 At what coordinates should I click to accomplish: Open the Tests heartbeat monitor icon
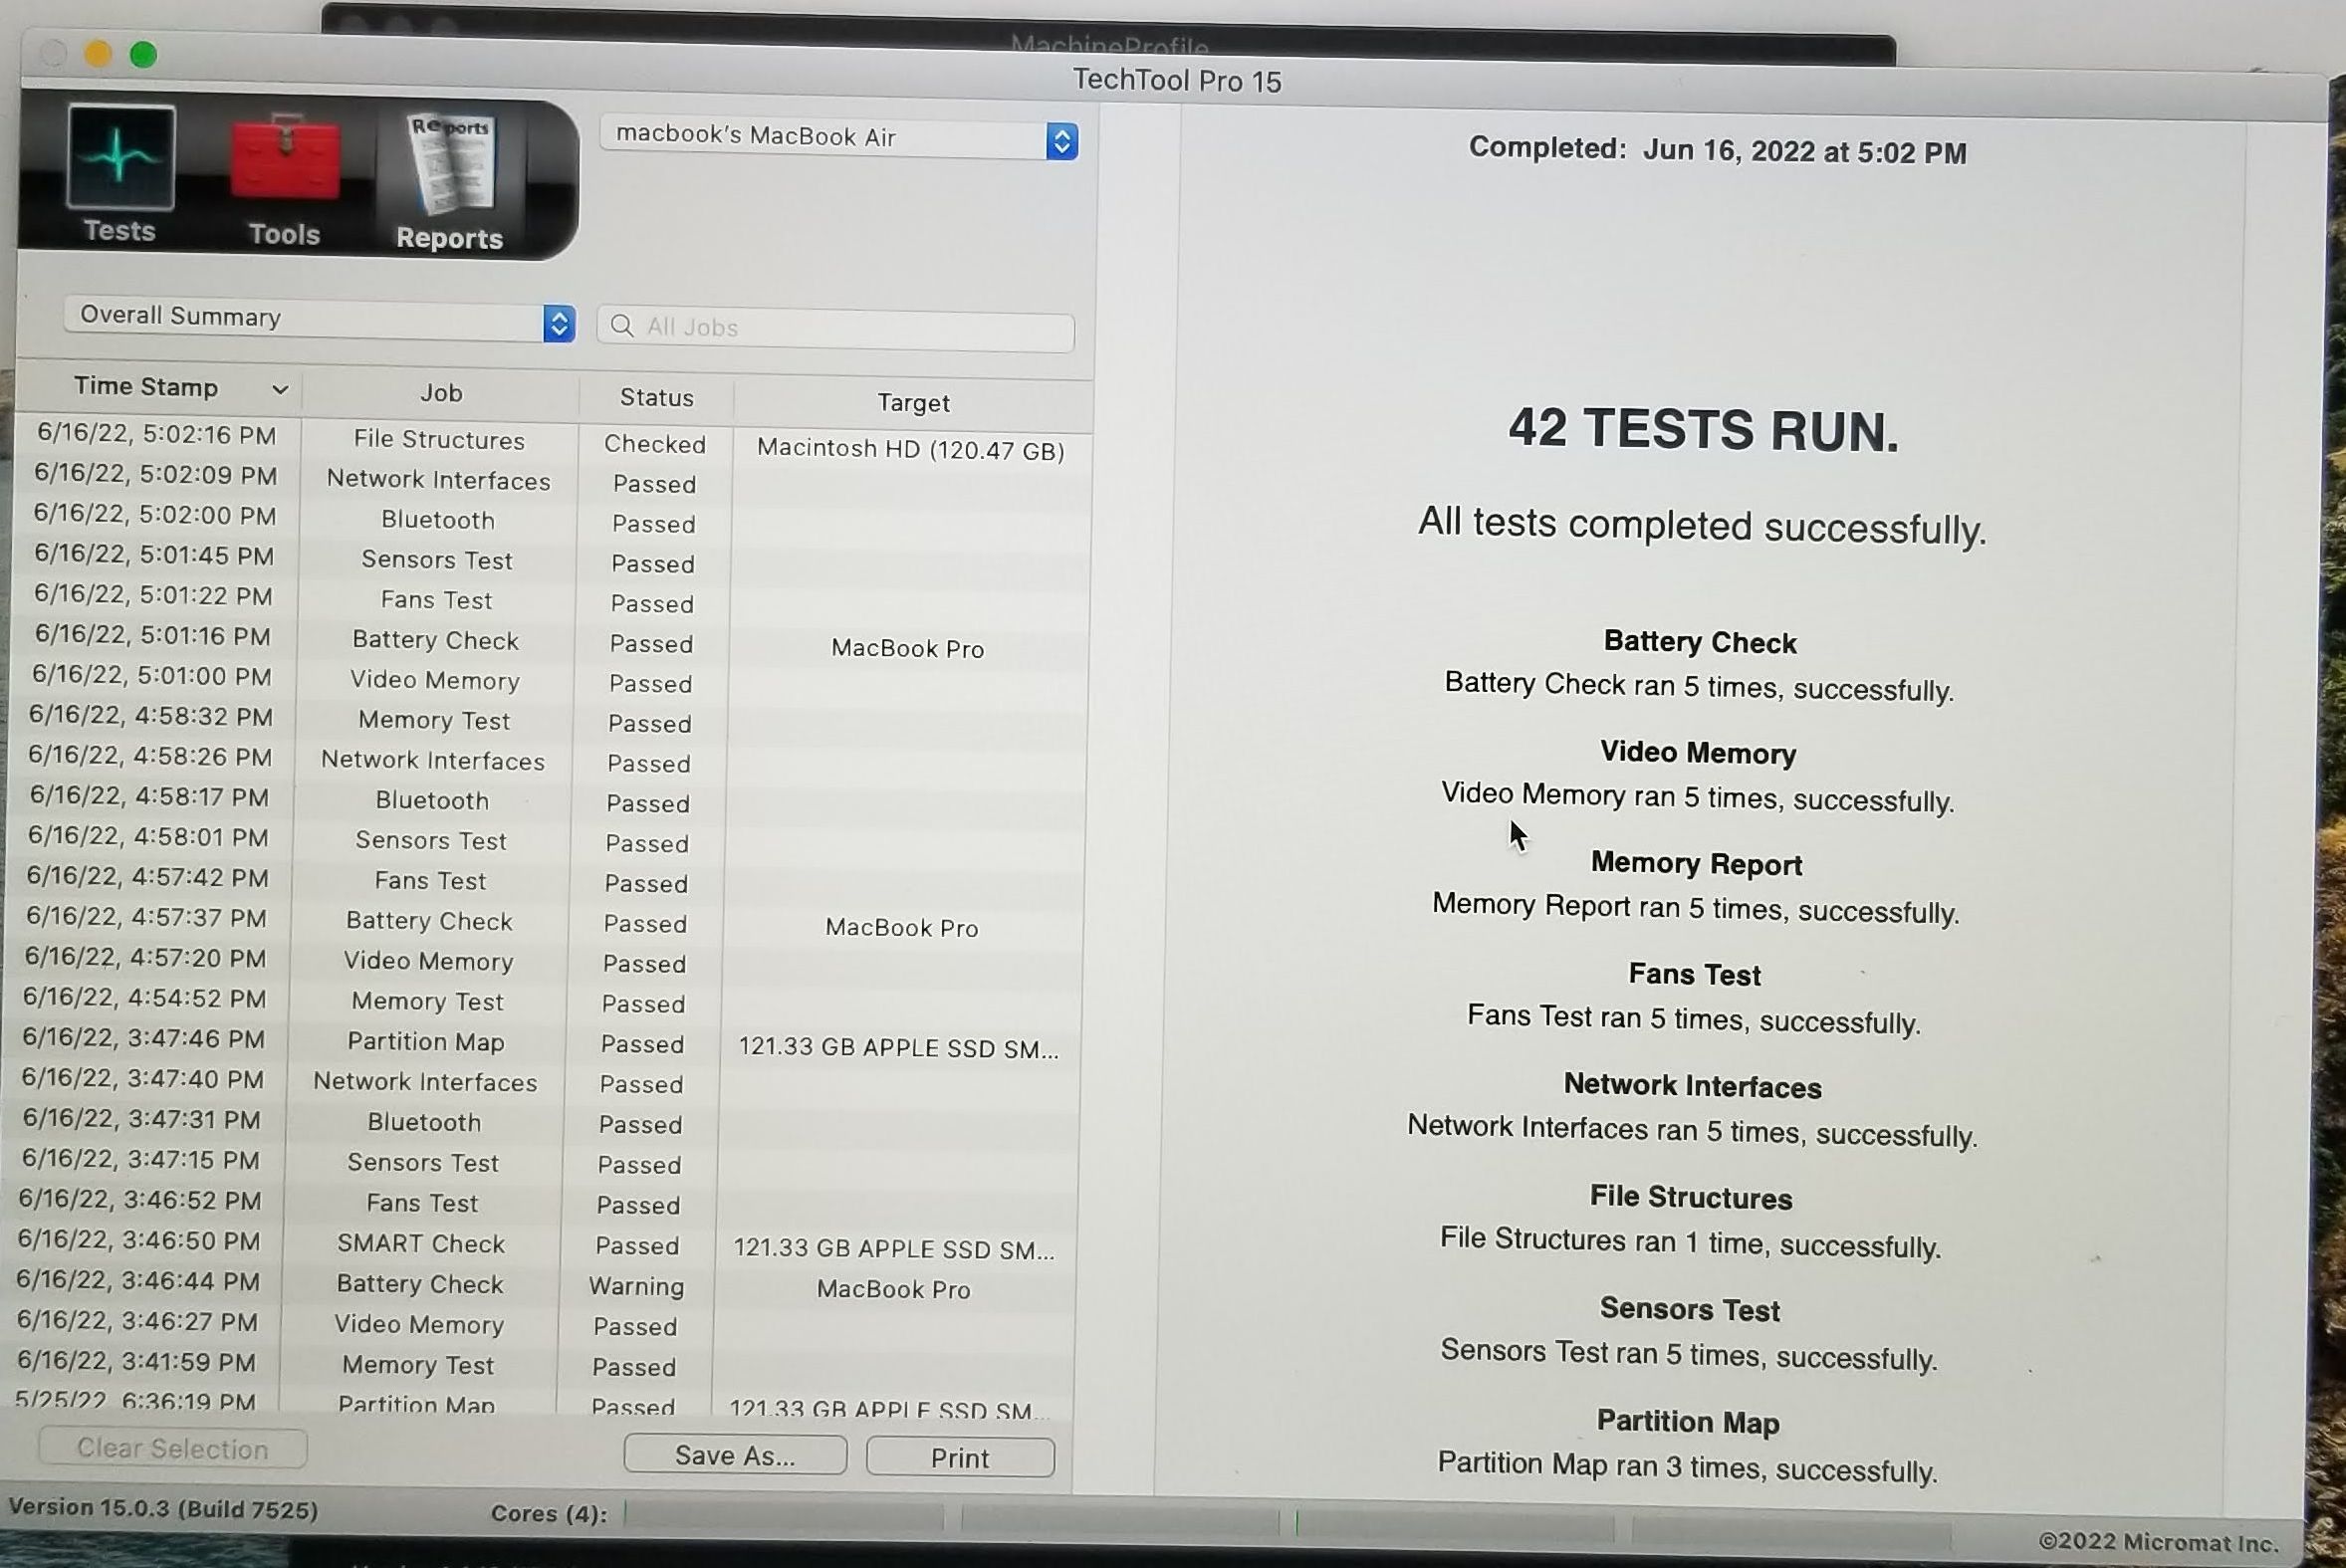pyautogui.click(x=121, y=159)
